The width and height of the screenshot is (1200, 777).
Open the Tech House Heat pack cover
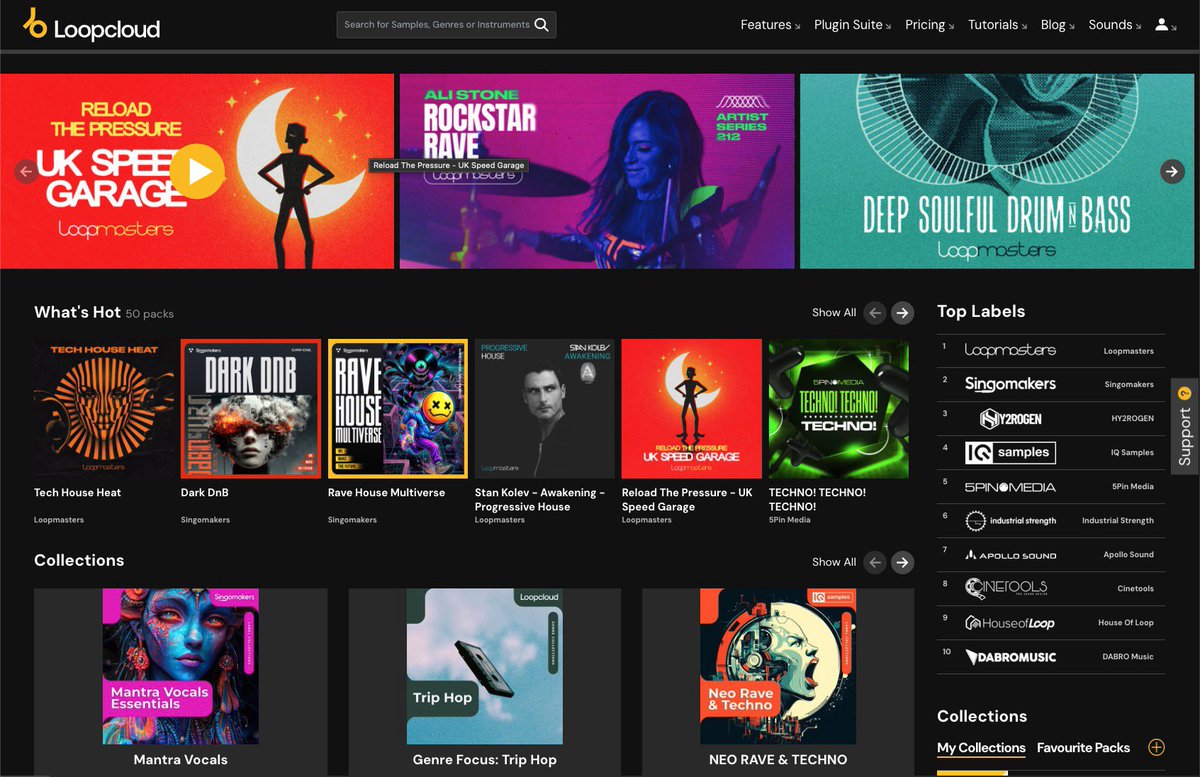pyautogui.click(x=104, y=409)
